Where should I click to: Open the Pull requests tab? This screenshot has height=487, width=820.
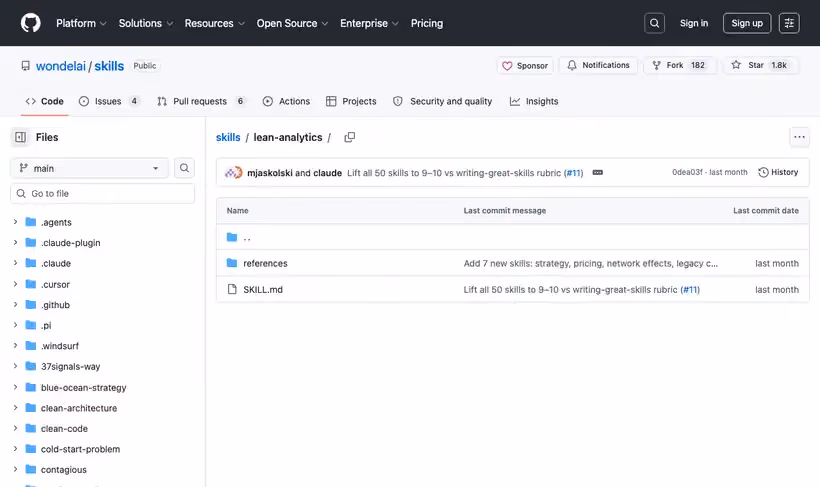coord(202,101)
